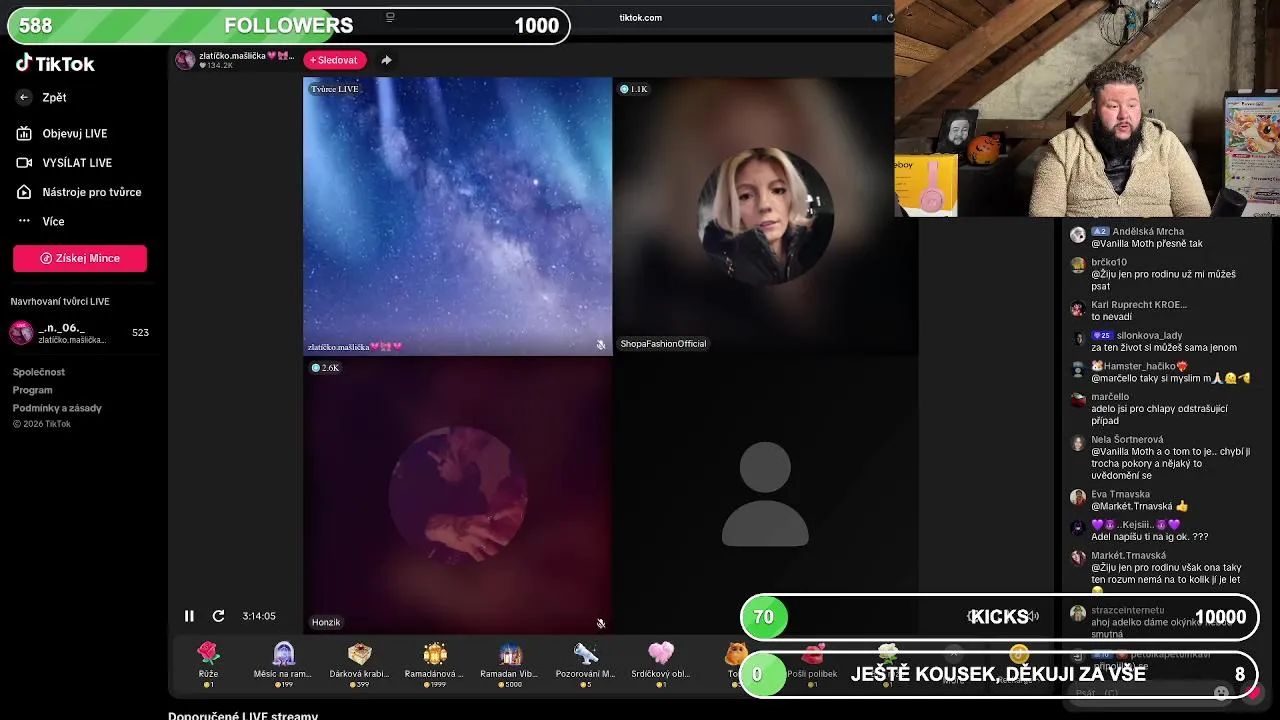Open Objevuj LIVE from the sidebar
Viewport: 1280px width, 720px height.
pyautogui.click(x=74, y=133)
